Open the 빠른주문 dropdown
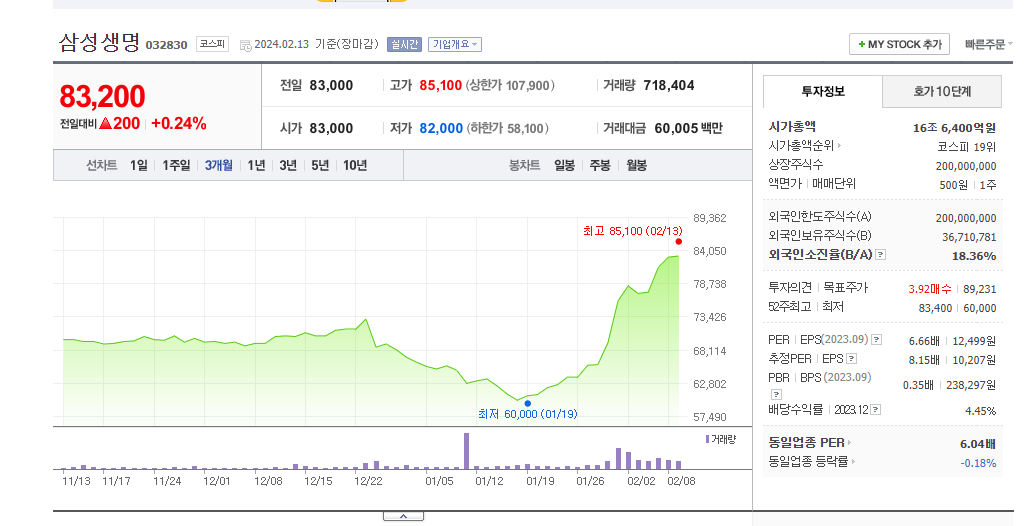 pyautogui.click(x=988, y=44)
